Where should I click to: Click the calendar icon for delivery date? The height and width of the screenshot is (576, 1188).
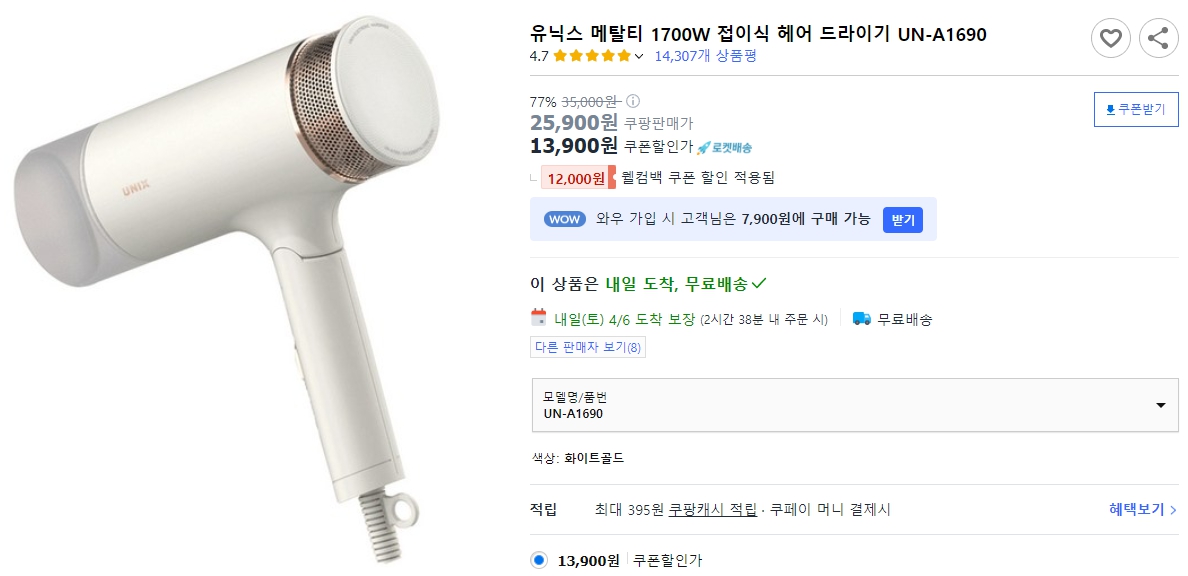click(x=538, y=319)
